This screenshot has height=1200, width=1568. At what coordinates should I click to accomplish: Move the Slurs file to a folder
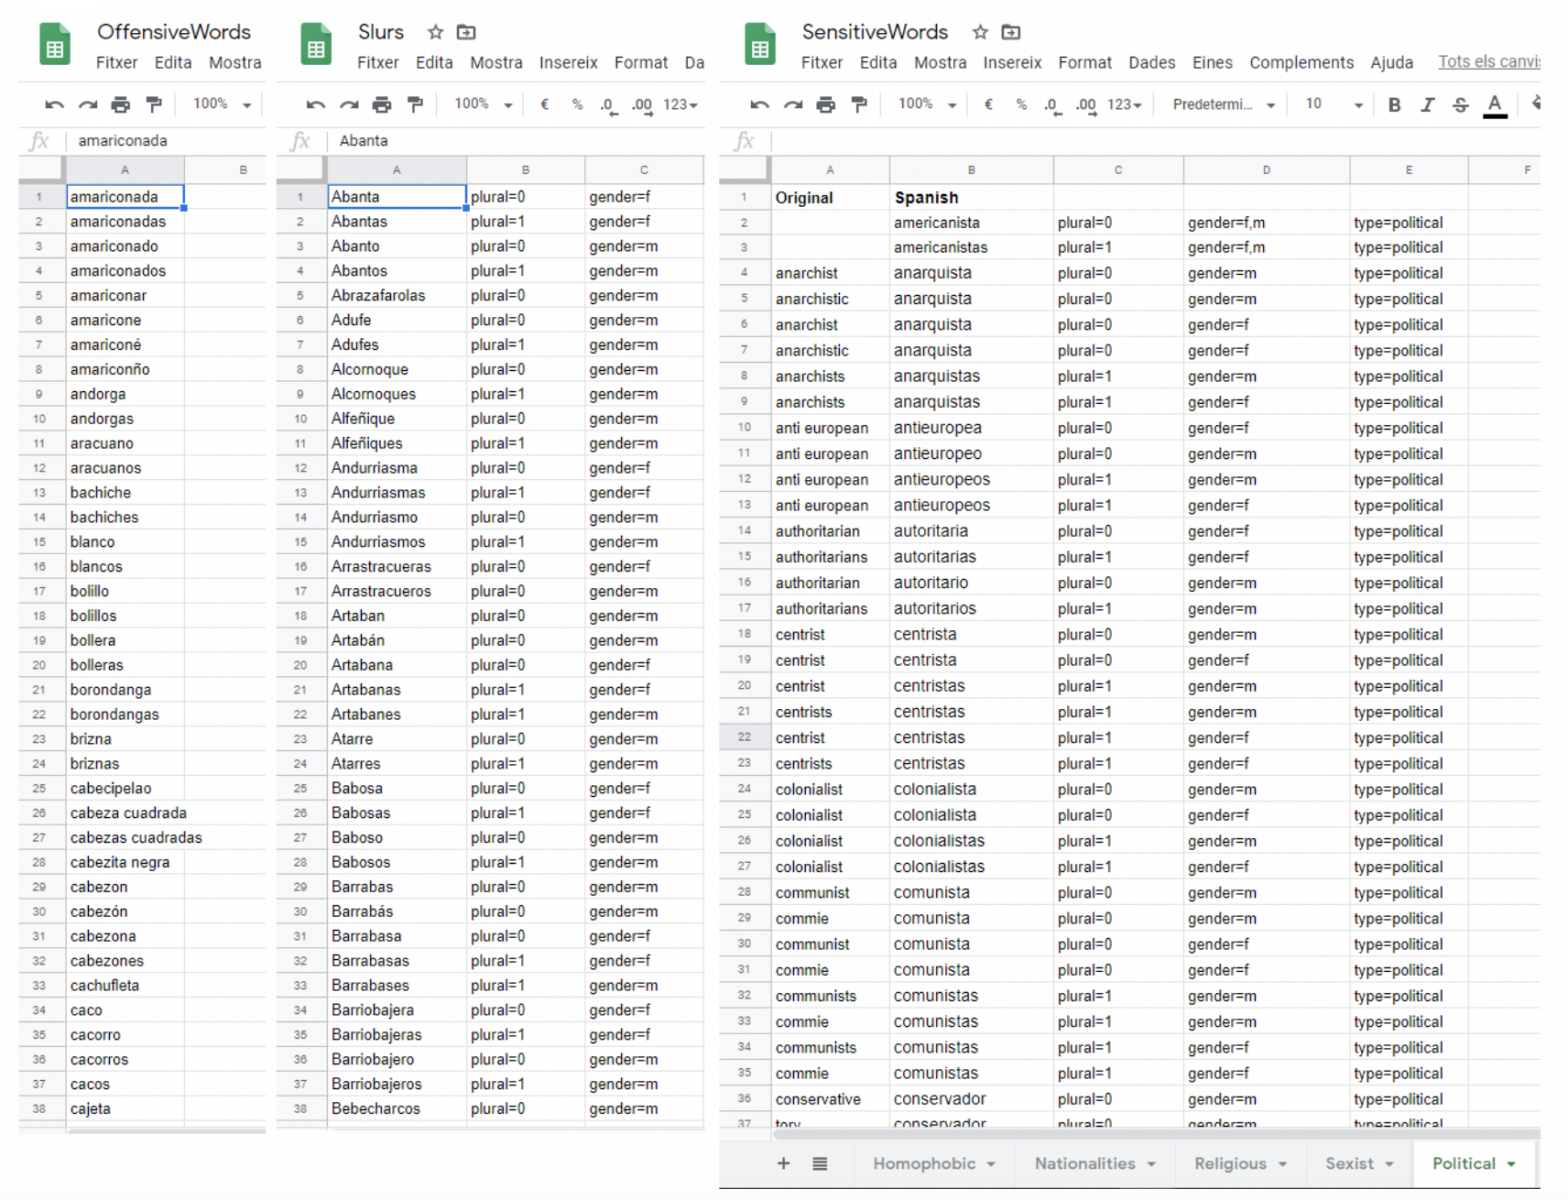click(x=466, y=32)
